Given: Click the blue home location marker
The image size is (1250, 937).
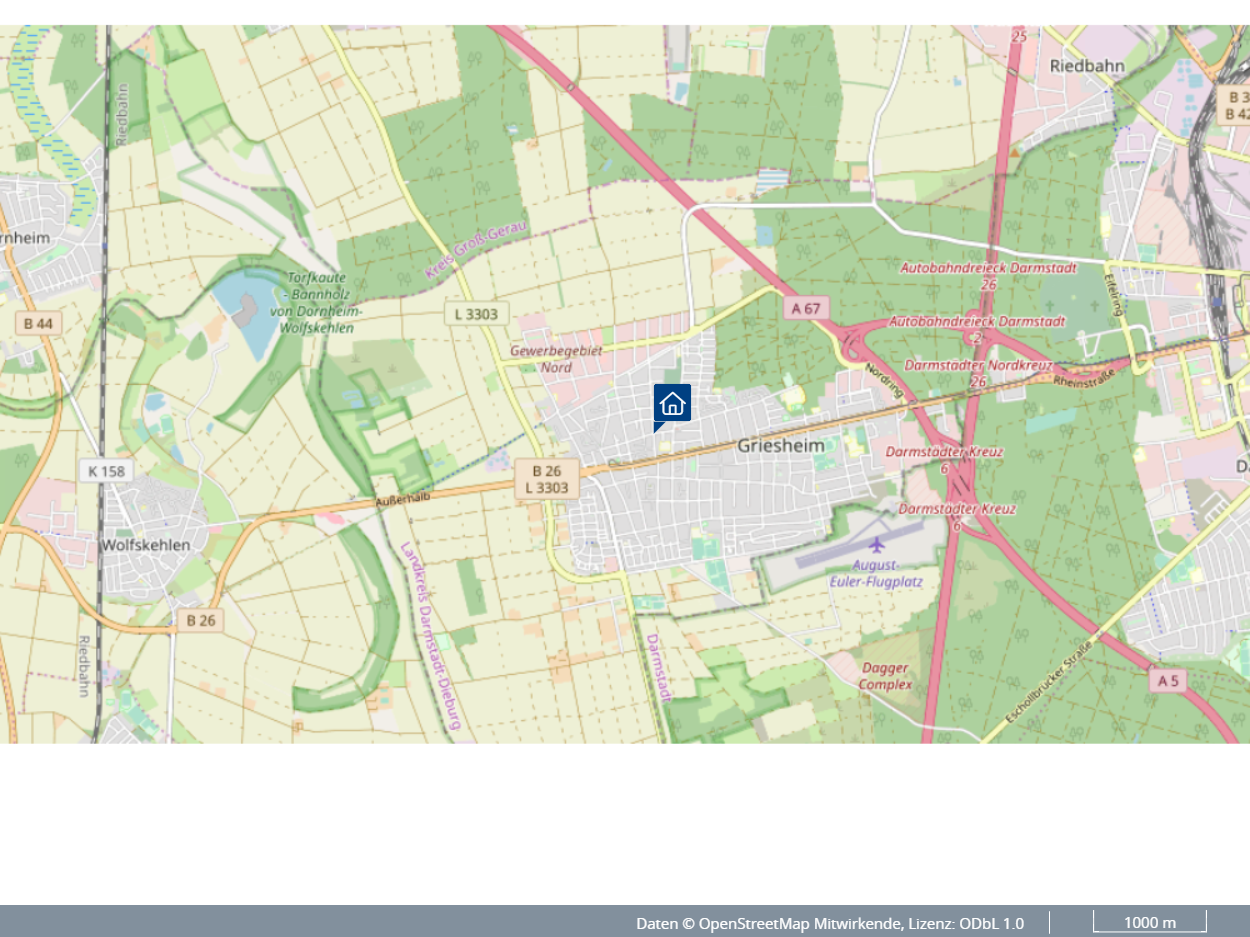Looking at the screenshot, I should click(x=672, y=404).
